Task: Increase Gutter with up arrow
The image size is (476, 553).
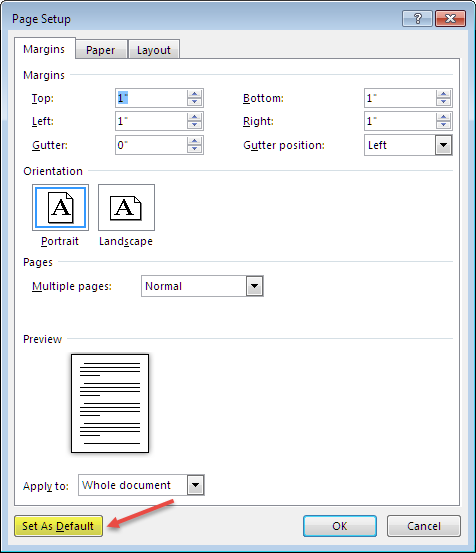Action: pos(195,141)
